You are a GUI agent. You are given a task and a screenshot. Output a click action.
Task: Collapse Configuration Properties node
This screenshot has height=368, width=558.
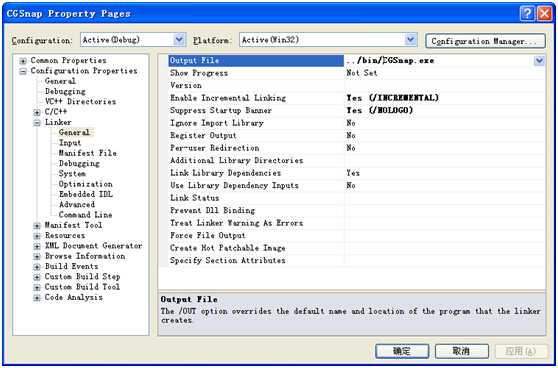pos(23,71)
